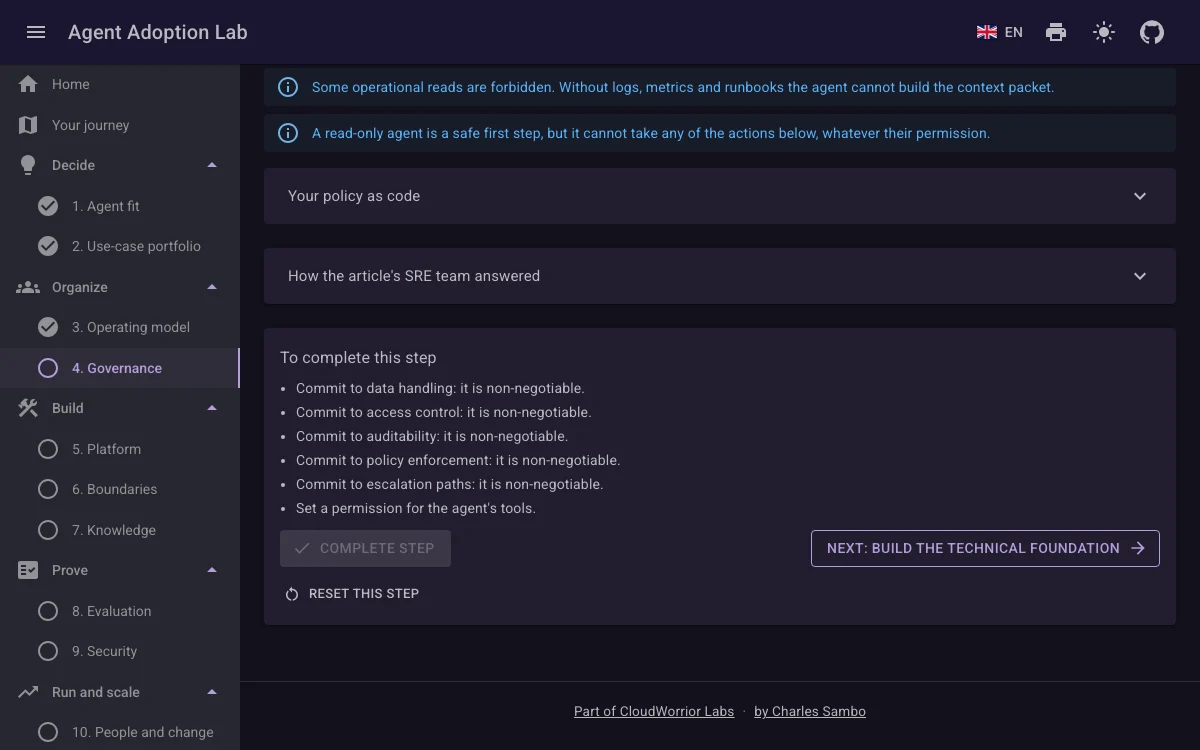Go to Home in sidebar
1200x750 pixels.
120,84
